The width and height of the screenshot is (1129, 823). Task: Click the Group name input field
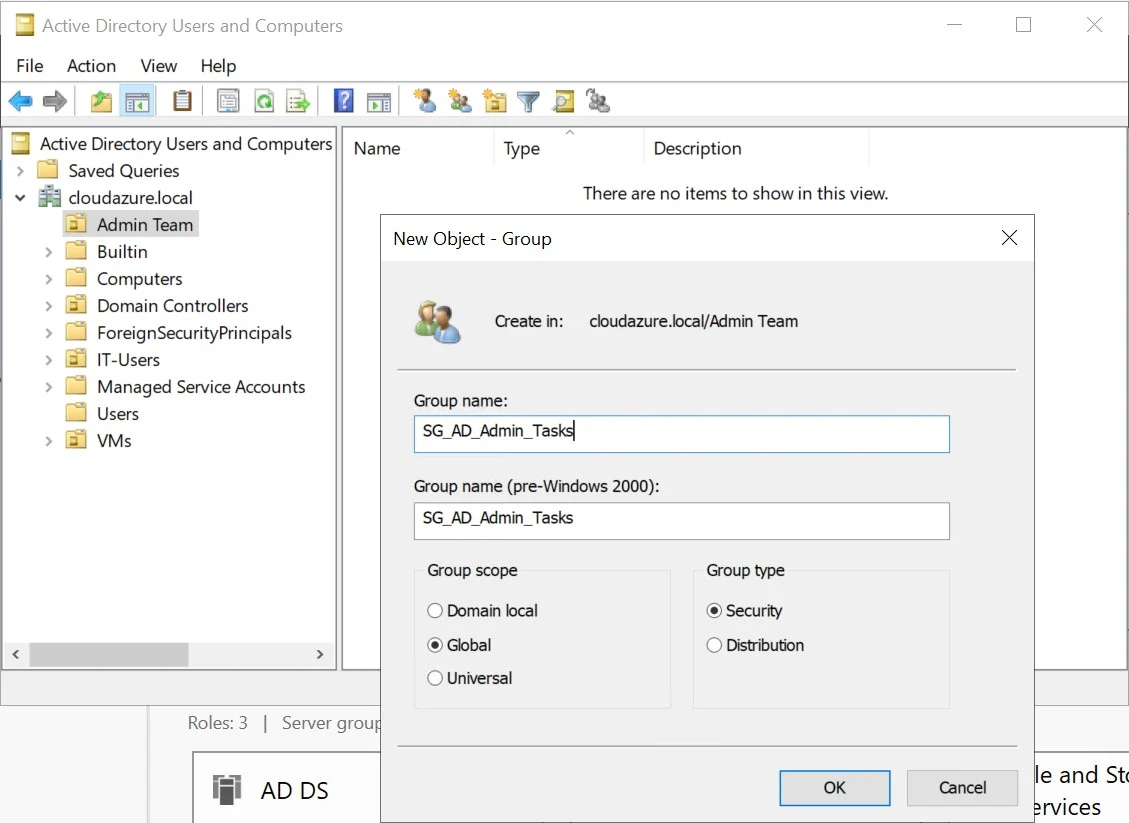tap(681, 433)
